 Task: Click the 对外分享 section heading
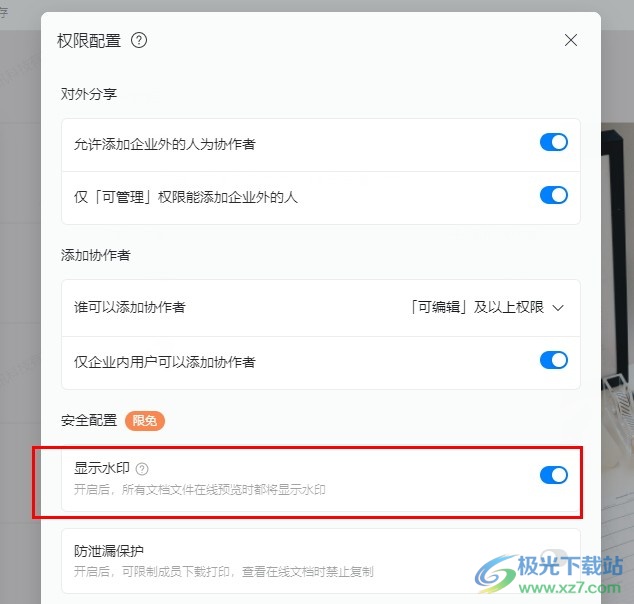click(x=89, y=94)
